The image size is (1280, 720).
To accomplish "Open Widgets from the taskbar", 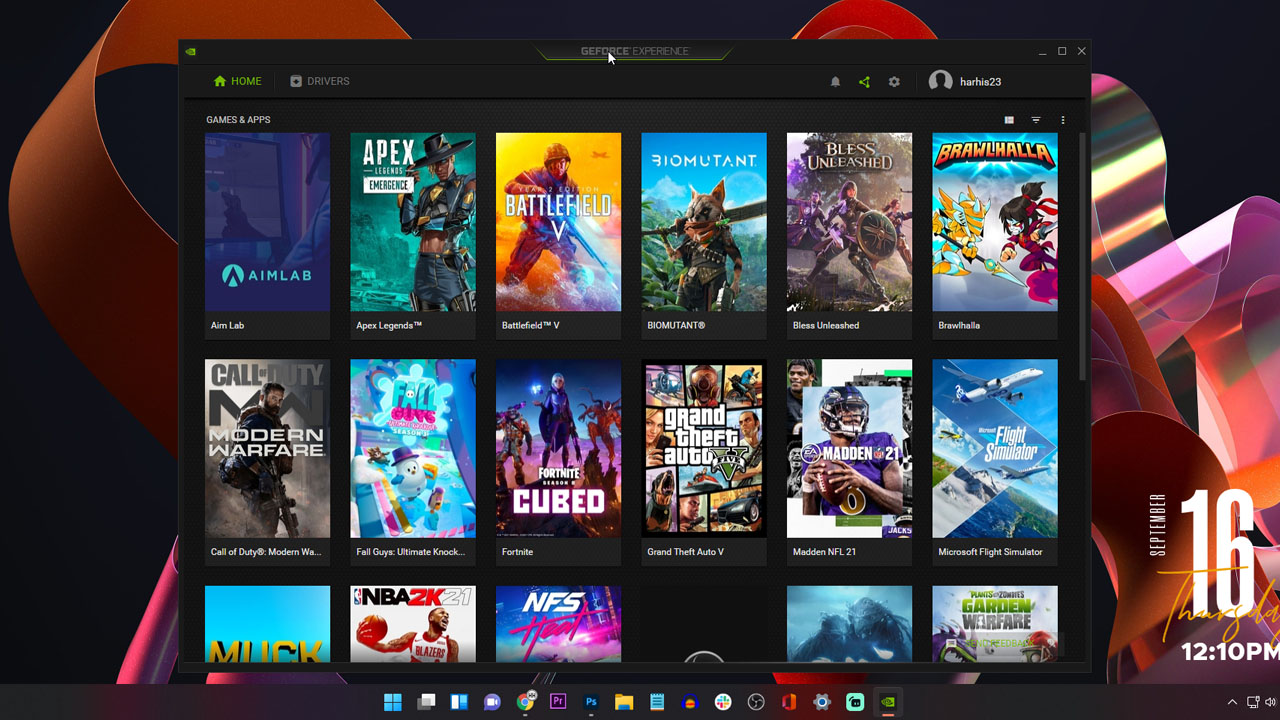I will pos(459,702).
